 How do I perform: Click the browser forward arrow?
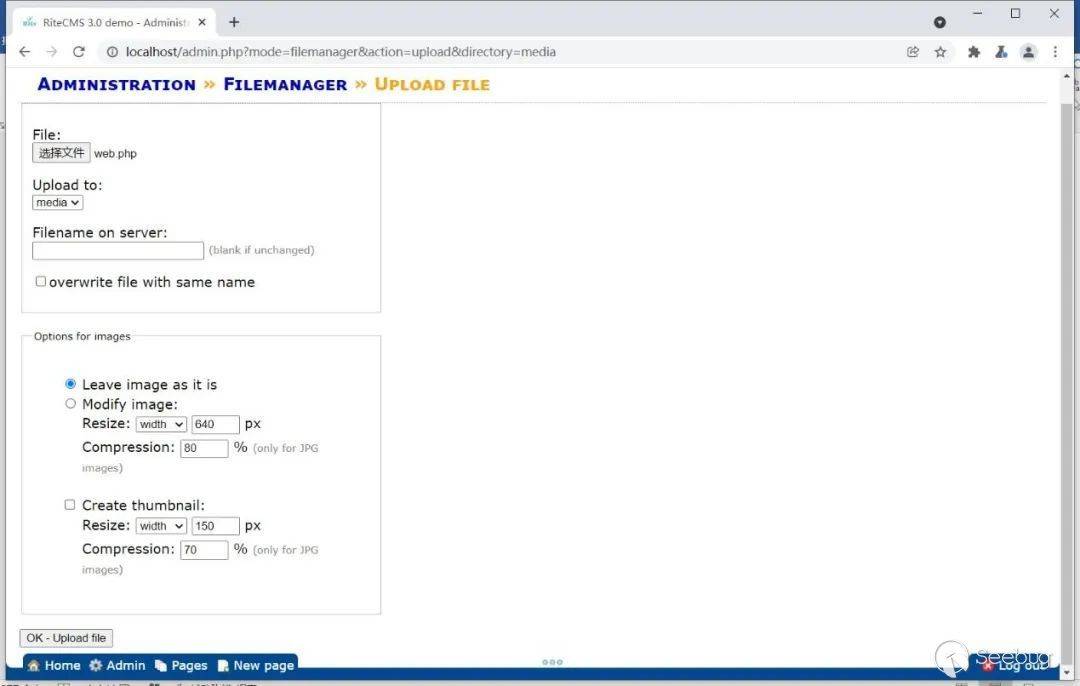[52, 52]
